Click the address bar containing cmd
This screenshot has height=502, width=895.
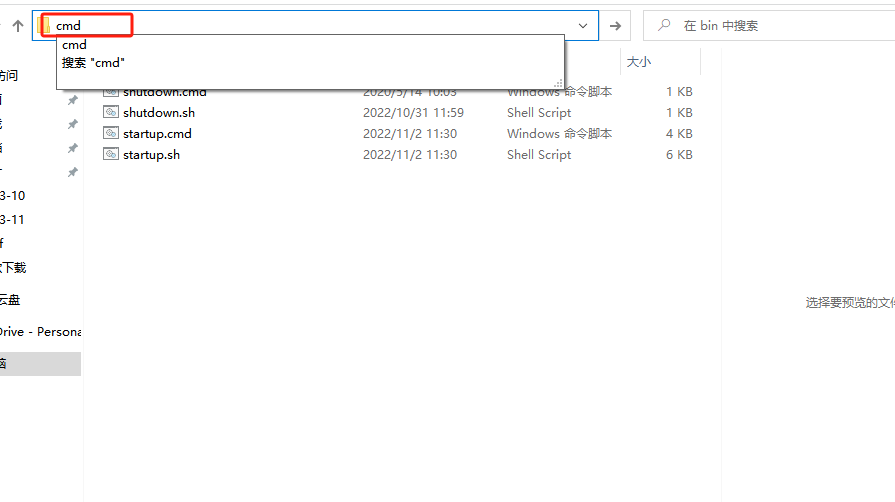pos(315,26)
